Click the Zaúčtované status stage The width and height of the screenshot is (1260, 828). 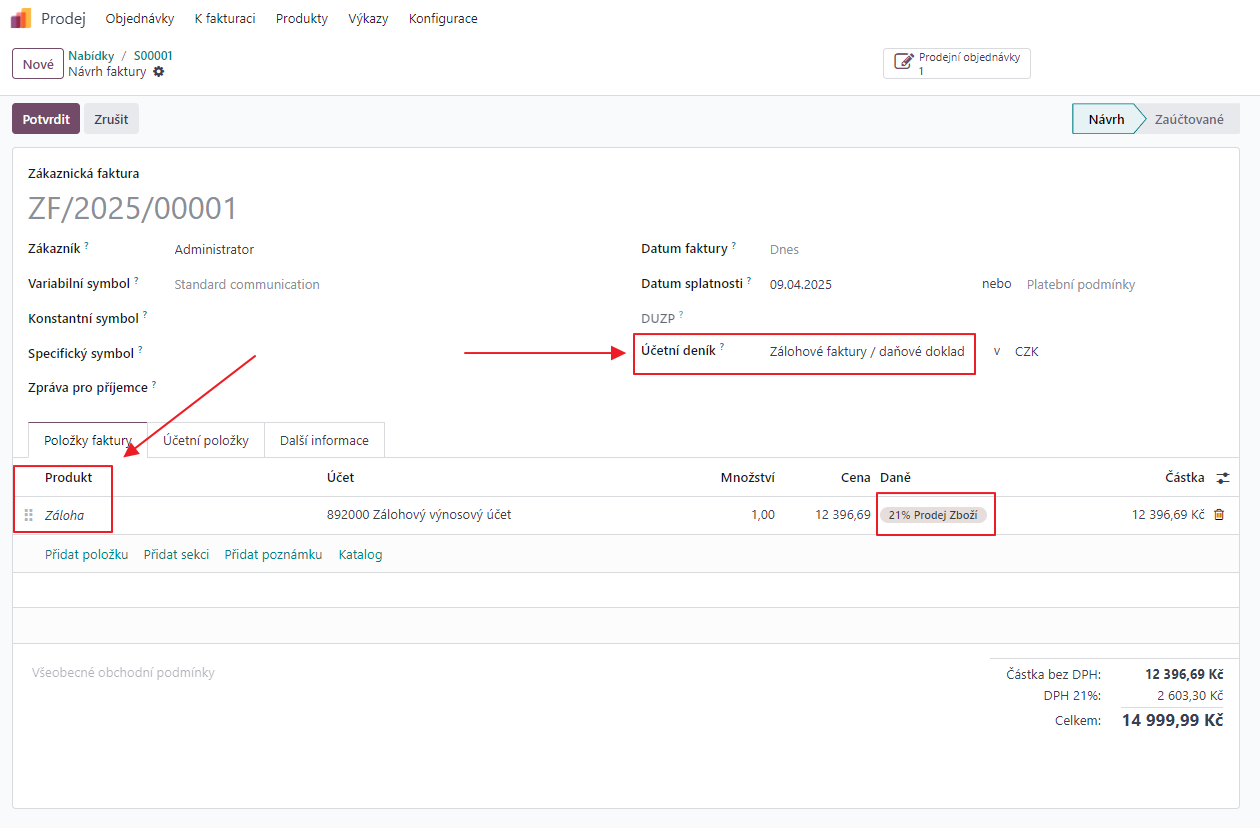coord(1188,119)
